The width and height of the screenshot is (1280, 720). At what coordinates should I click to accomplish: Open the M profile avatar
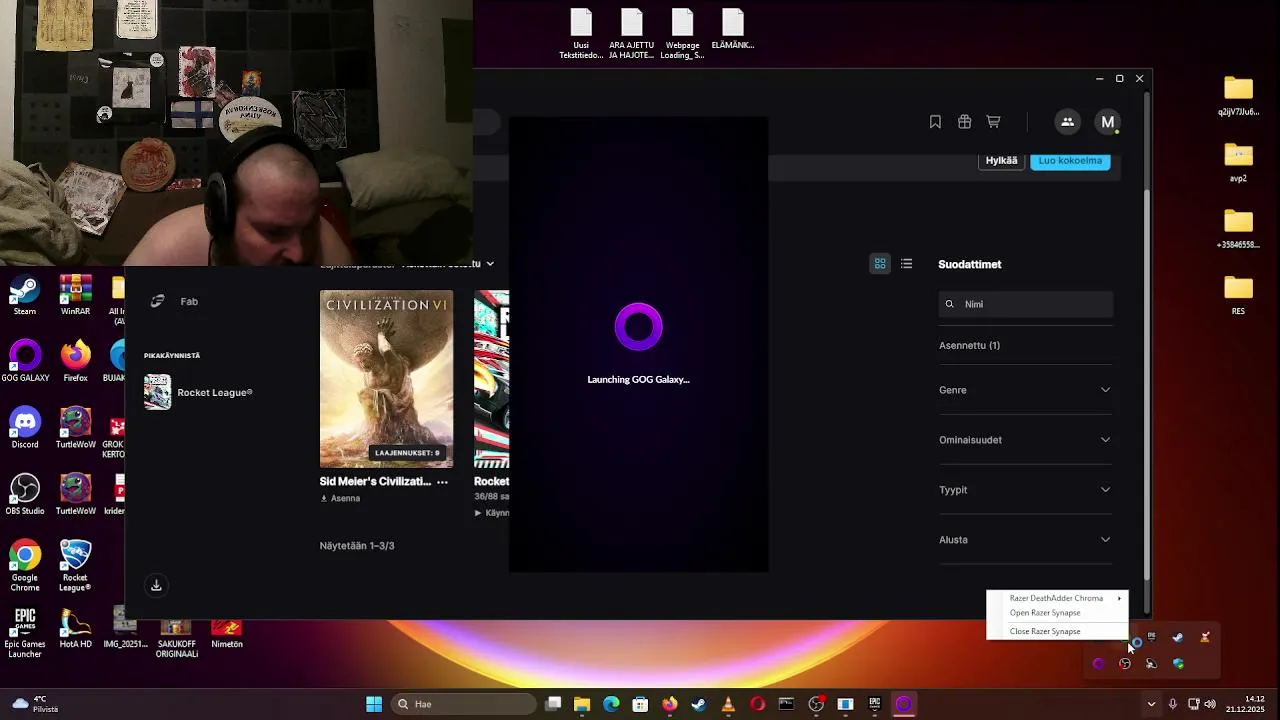tap(1107, 122)
